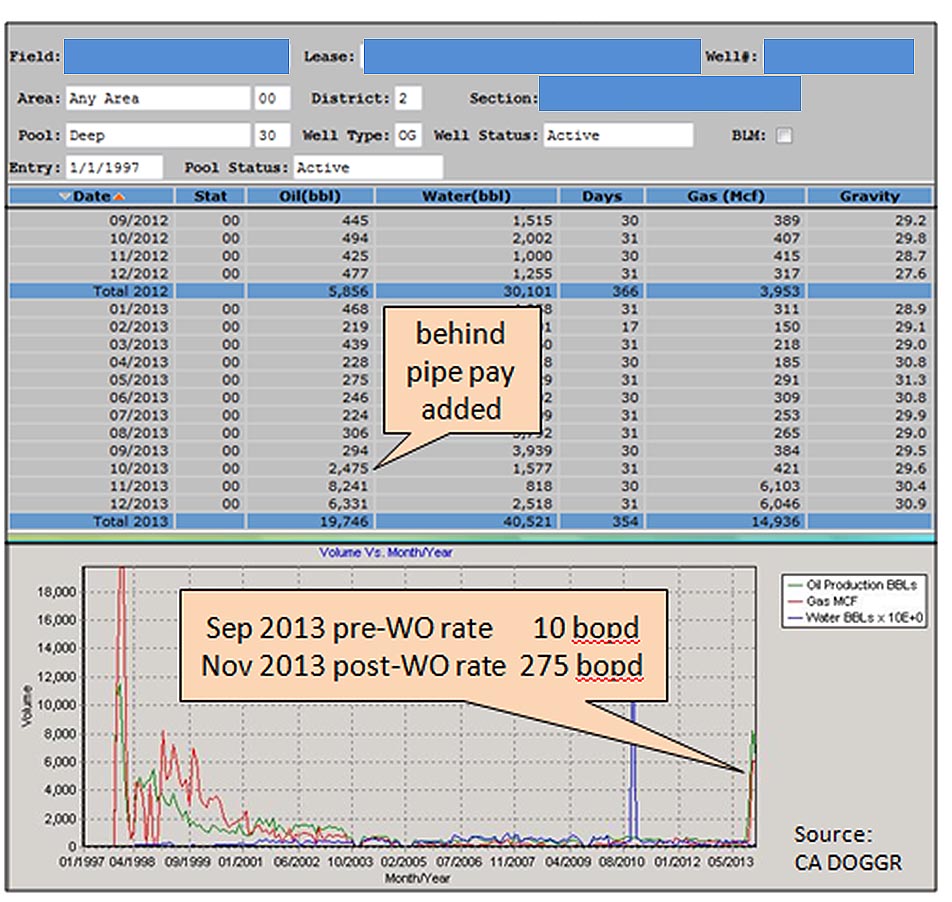Click the Area field showing Any Area

click(x=158, y=99)
